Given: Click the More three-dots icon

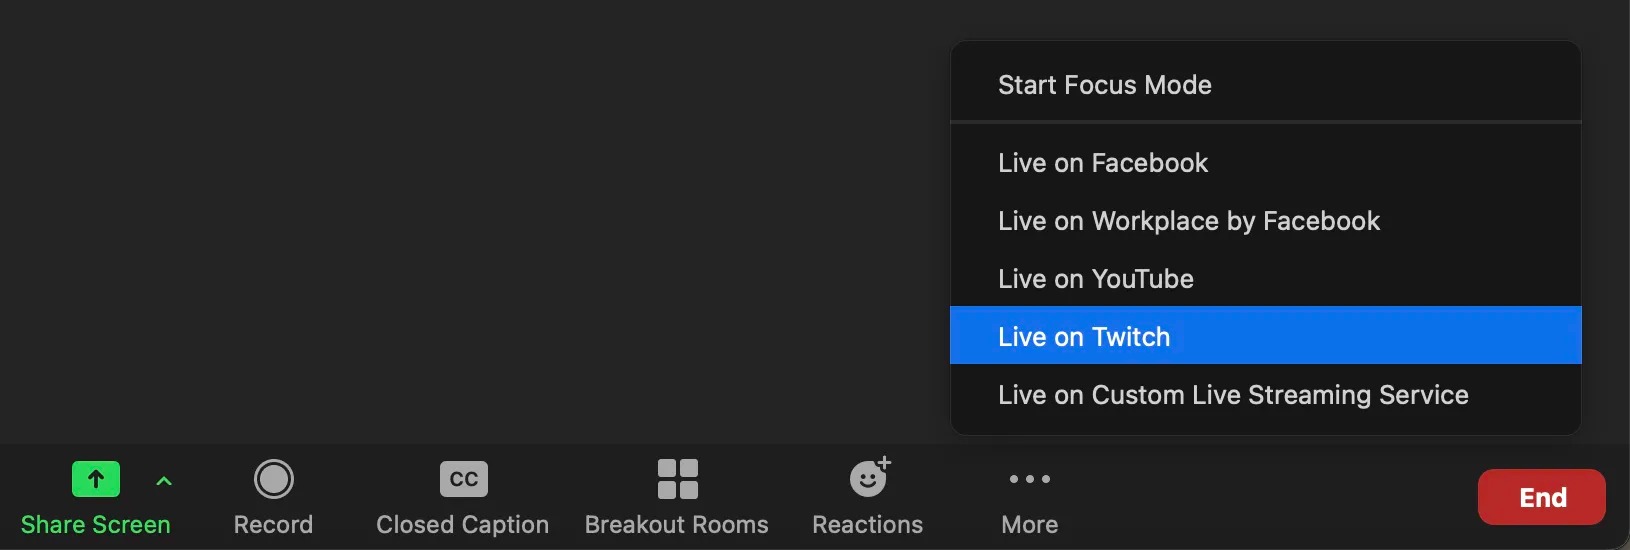Looking at the screenshot, I should tap(1029, 479).
